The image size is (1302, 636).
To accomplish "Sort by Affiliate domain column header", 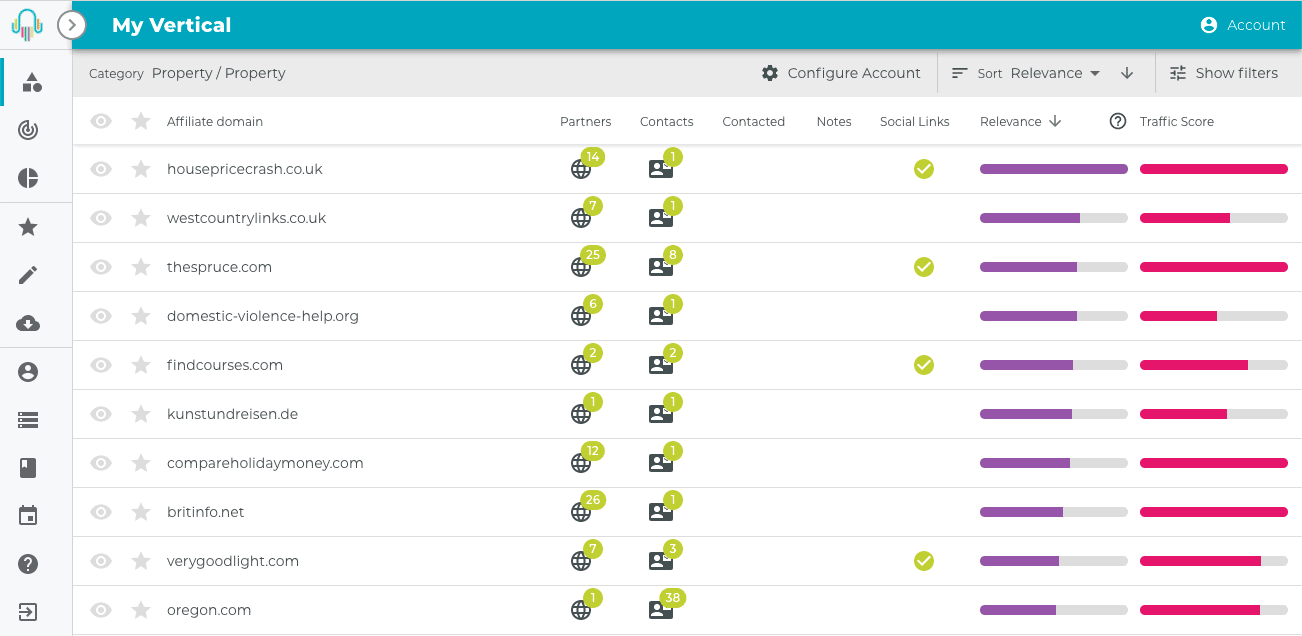I will (215, 121).
